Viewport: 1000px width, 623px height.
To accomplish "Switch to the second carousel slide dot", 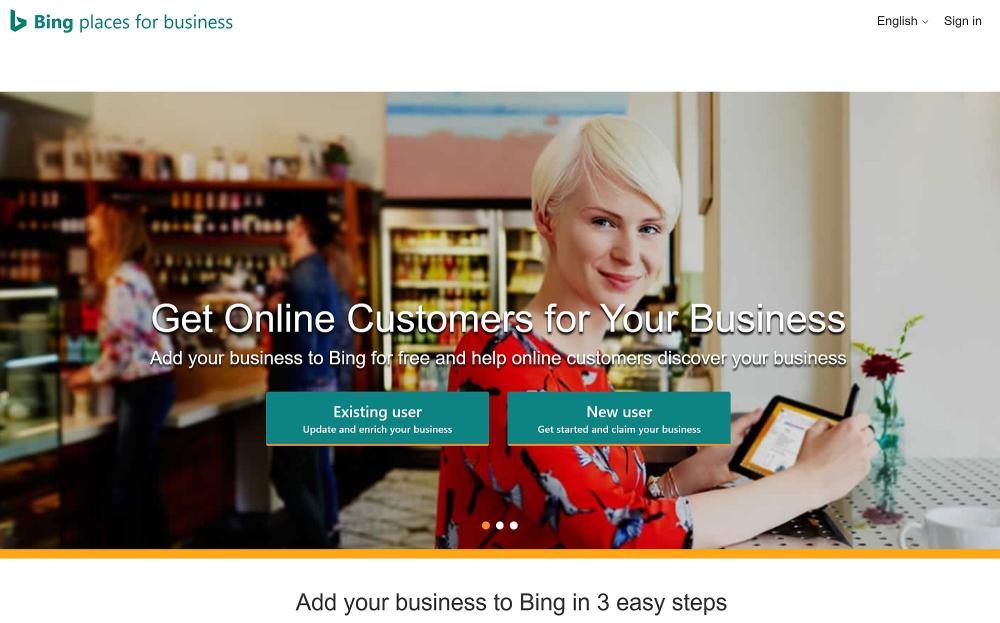I will 500,525.
